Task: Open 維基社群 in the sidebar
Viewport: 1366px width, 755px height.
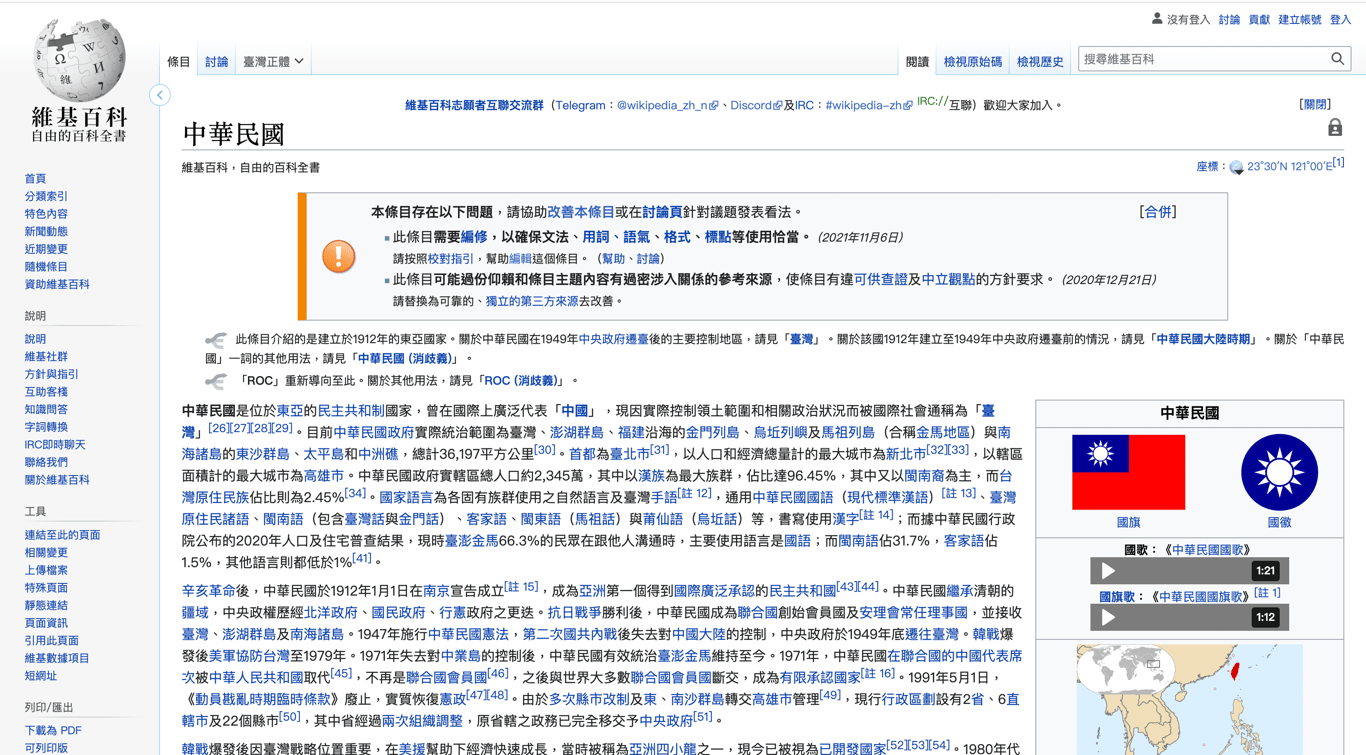Action: [x=46, y=357]
